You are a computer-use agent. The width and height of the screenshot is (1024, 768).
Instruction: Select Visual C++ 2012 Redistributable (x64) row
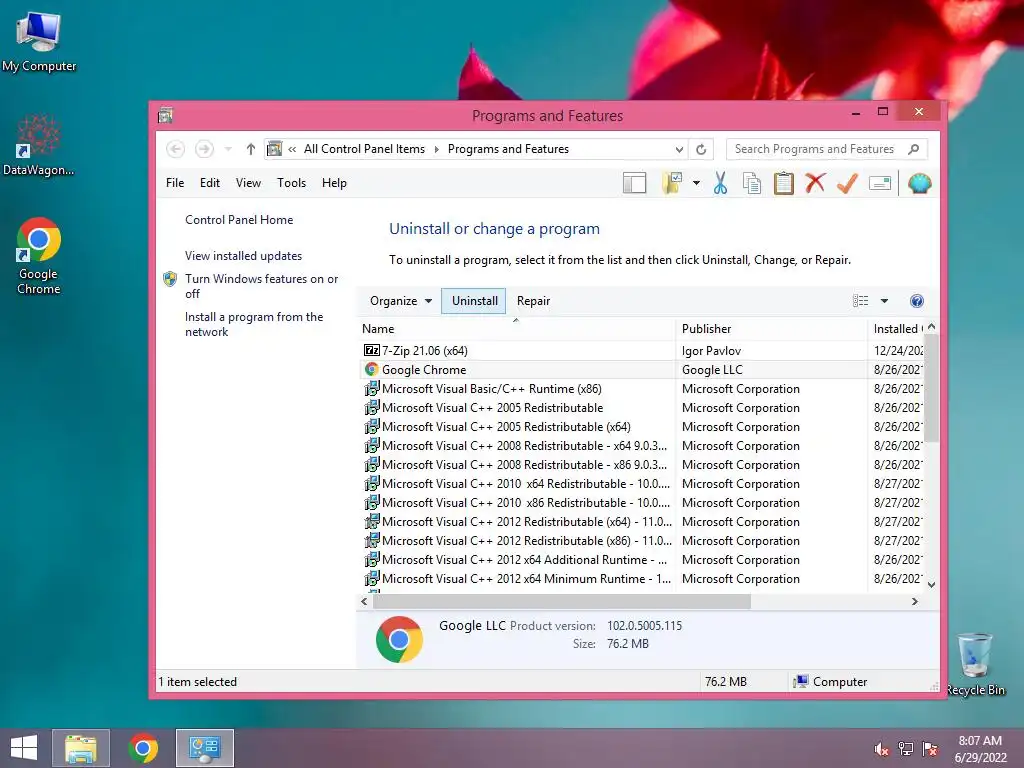tap(643, 522)
